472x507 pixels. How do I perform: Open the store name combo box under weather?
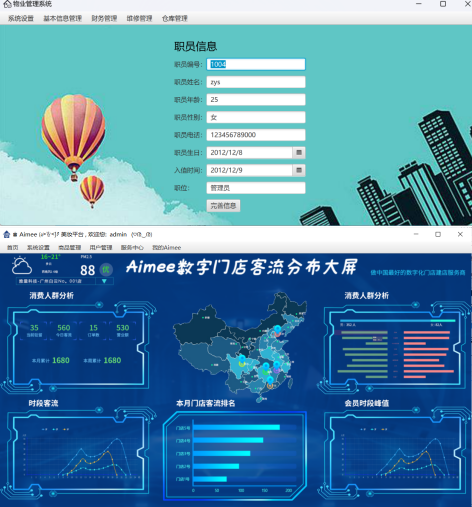pos(65,281)
